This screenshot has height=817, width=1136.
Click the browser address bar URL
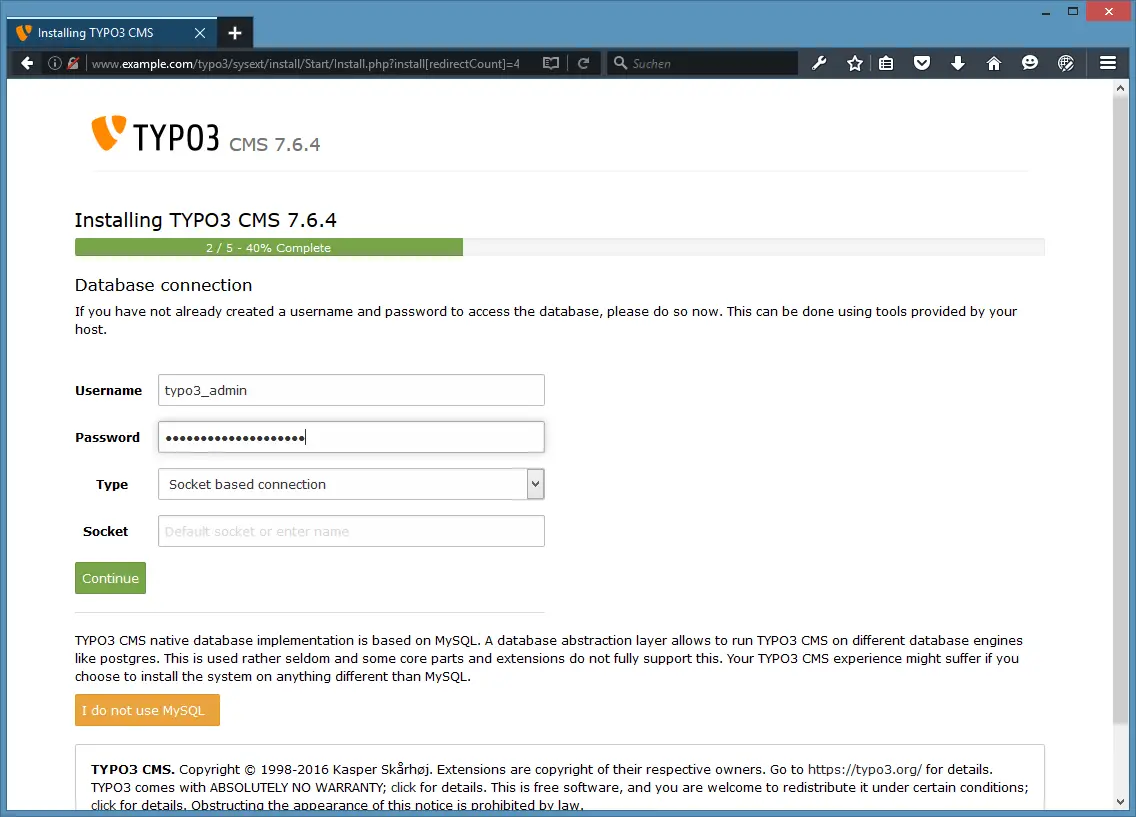pos(306,64)
